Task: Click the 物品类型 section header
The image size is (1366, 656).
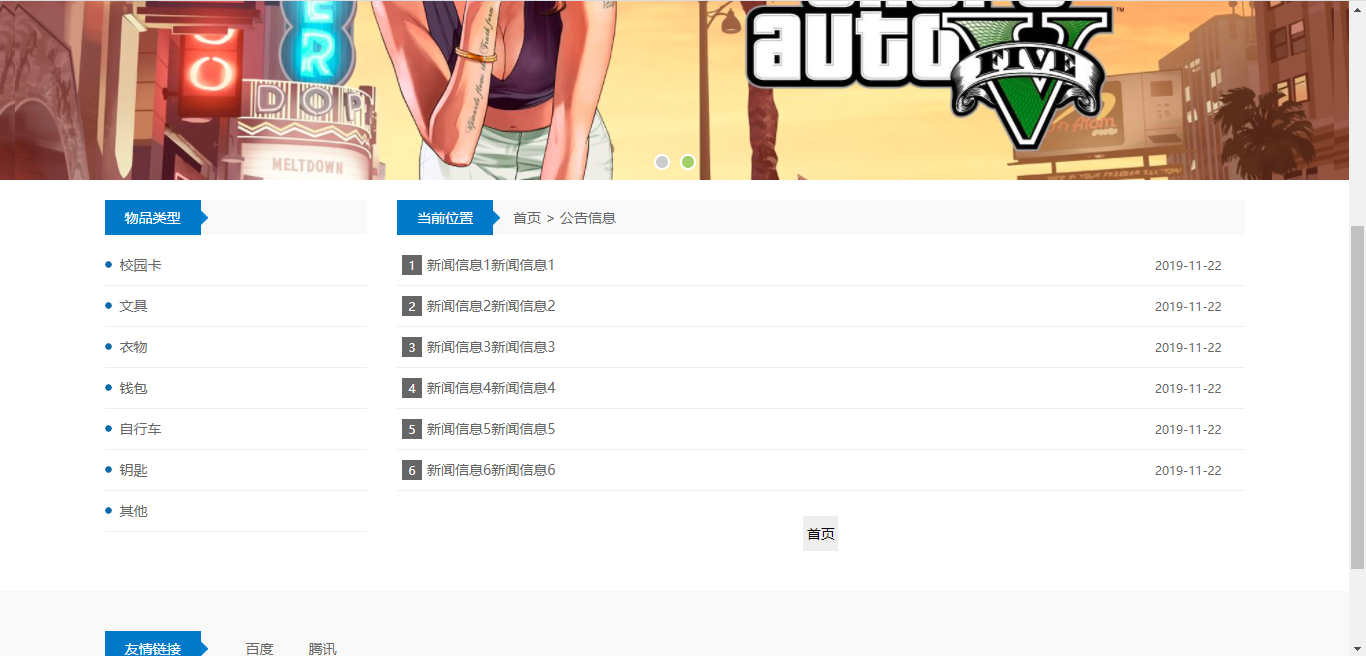Action: point(153,218)
